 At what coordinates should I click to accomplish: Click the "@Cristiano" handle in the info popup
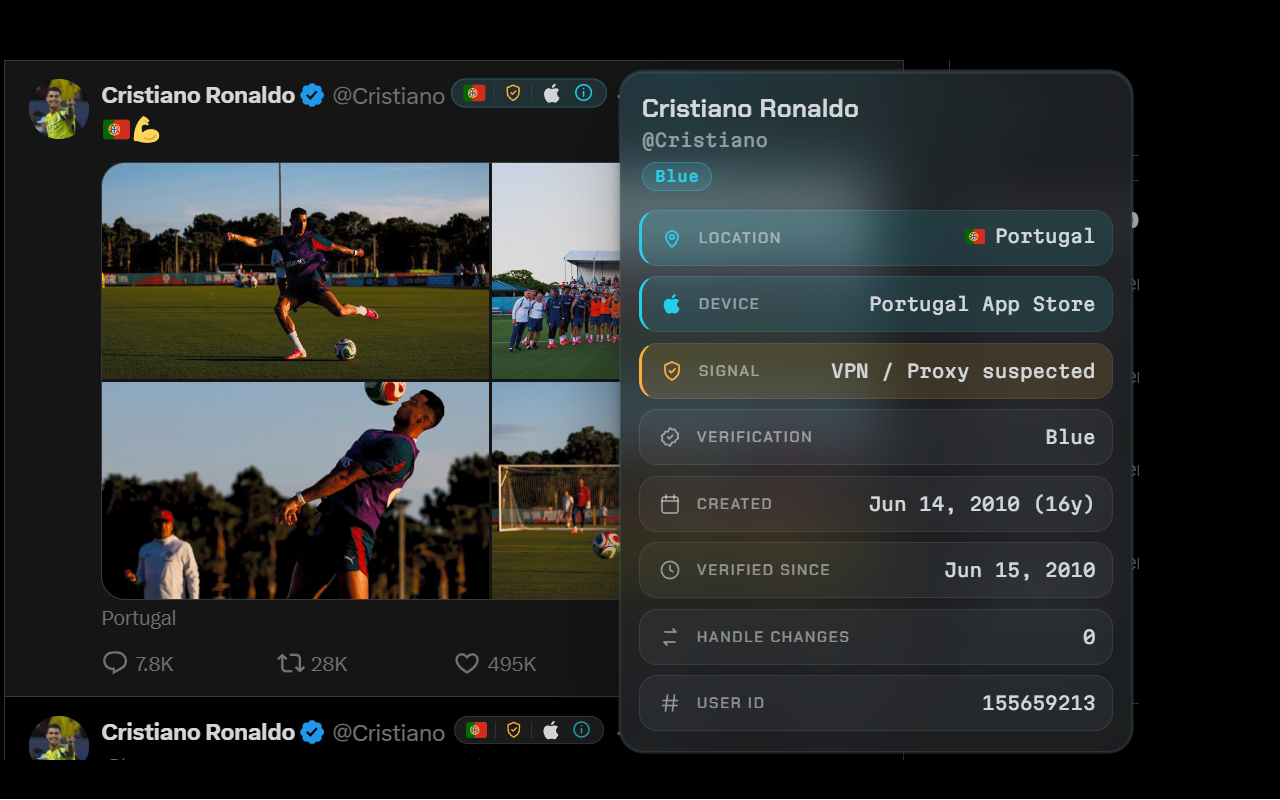705,140
